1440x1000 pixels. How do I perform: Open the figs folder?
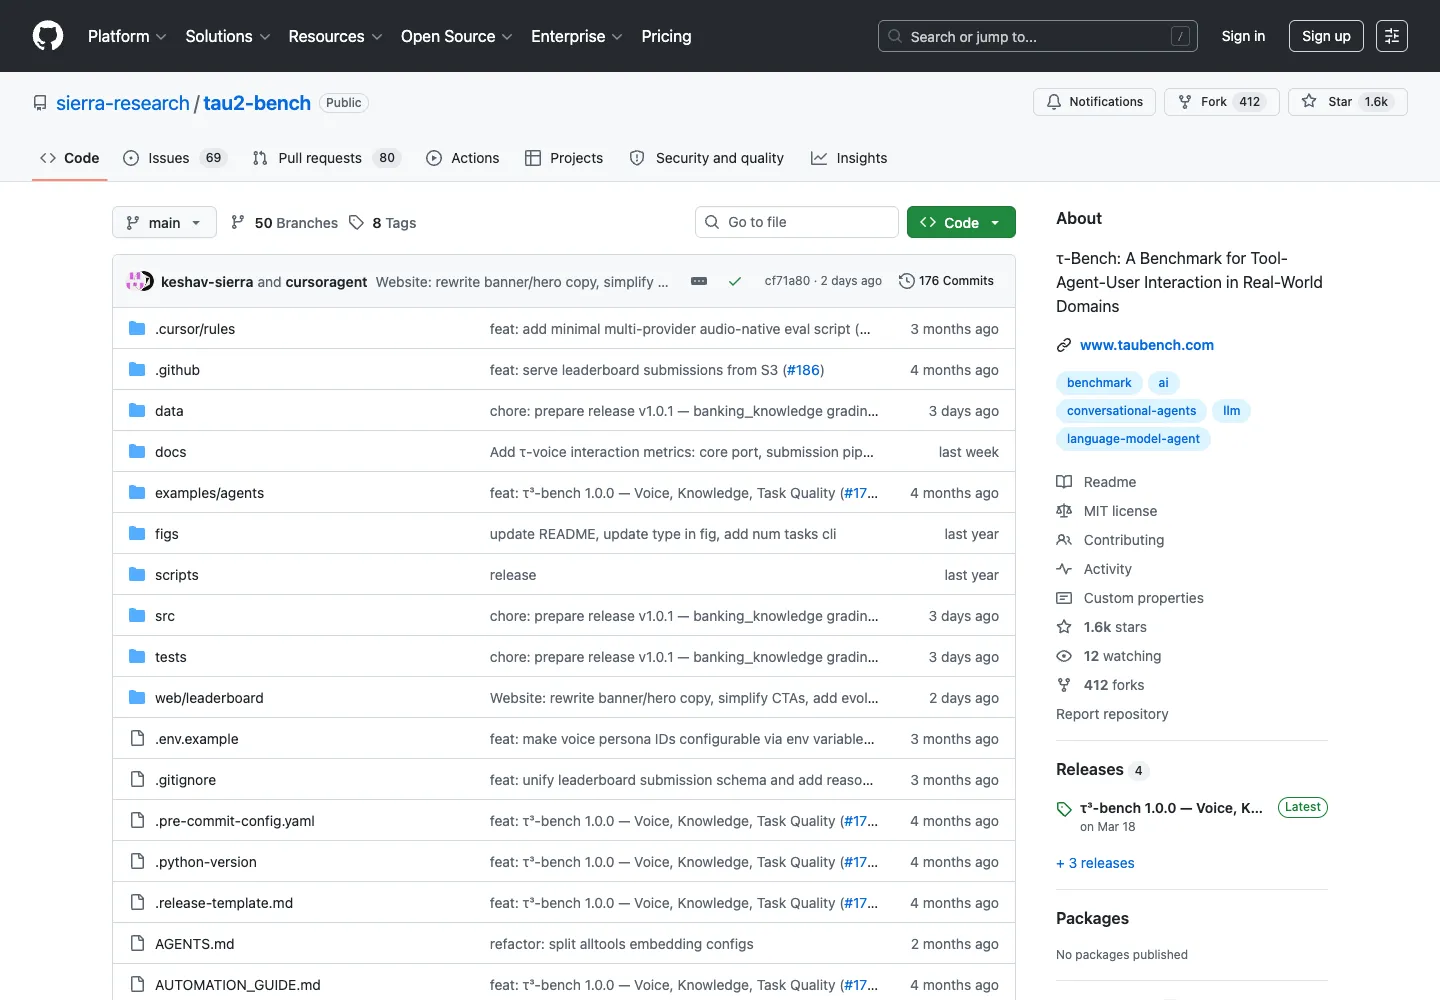(167, 534)
